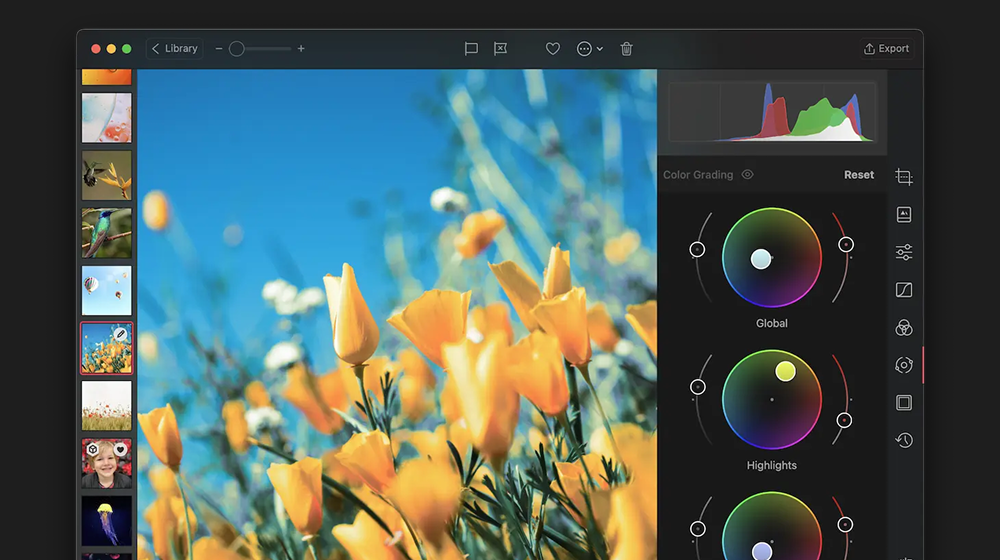Flag the photo as picked
Screen dimensions: 1000x560
[471, 48]
